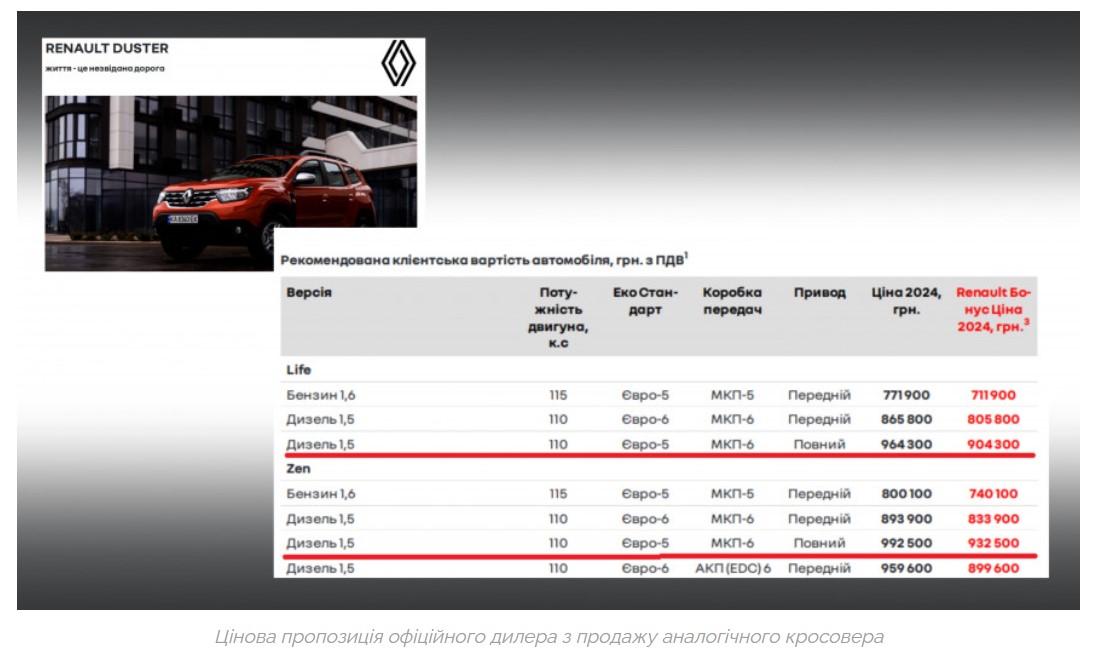Click the RENAULT DUSTER title text

click(x=107, y=48)
